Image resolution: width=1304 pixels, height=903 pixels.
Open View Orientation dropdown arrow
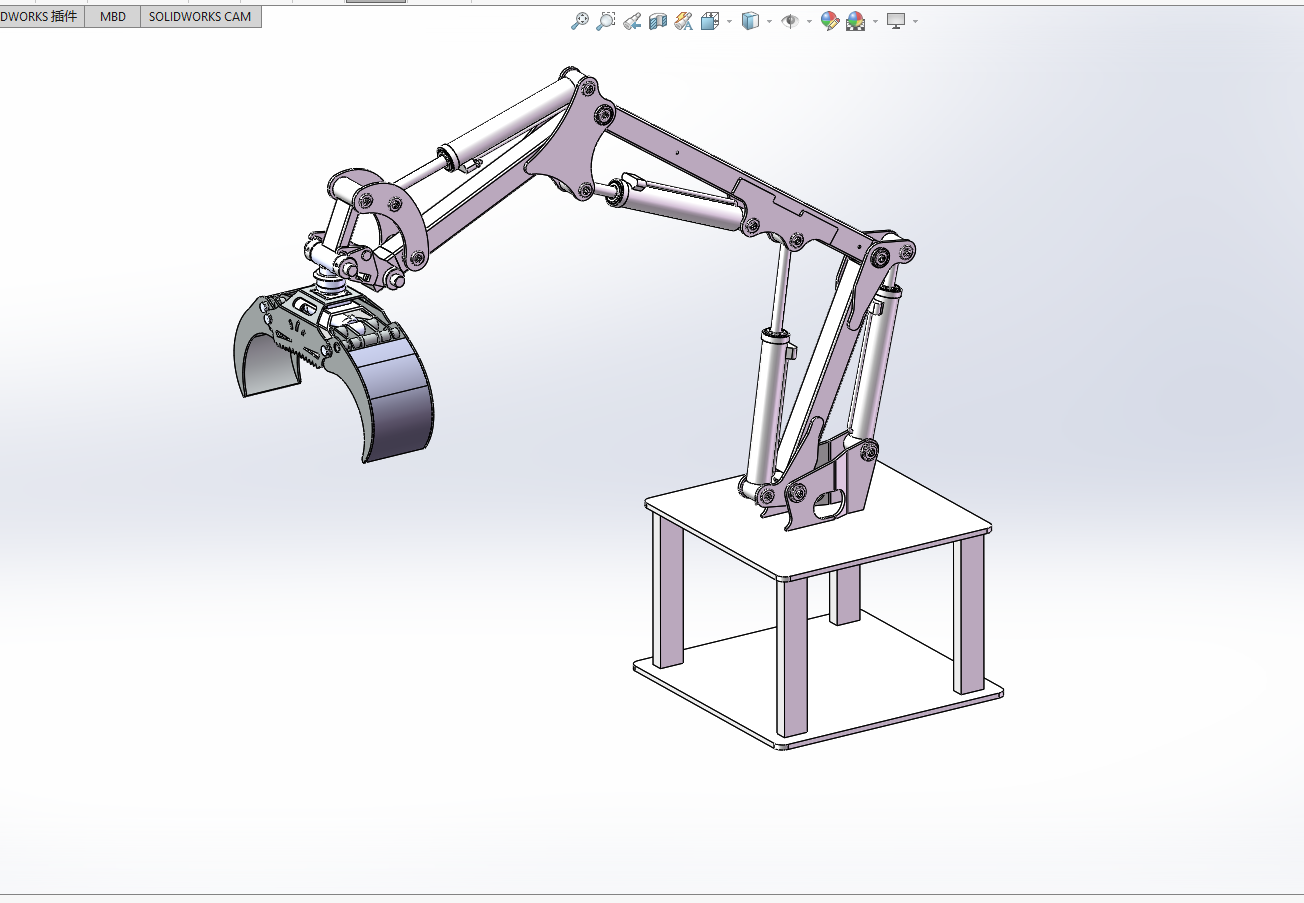click(729, 21)
